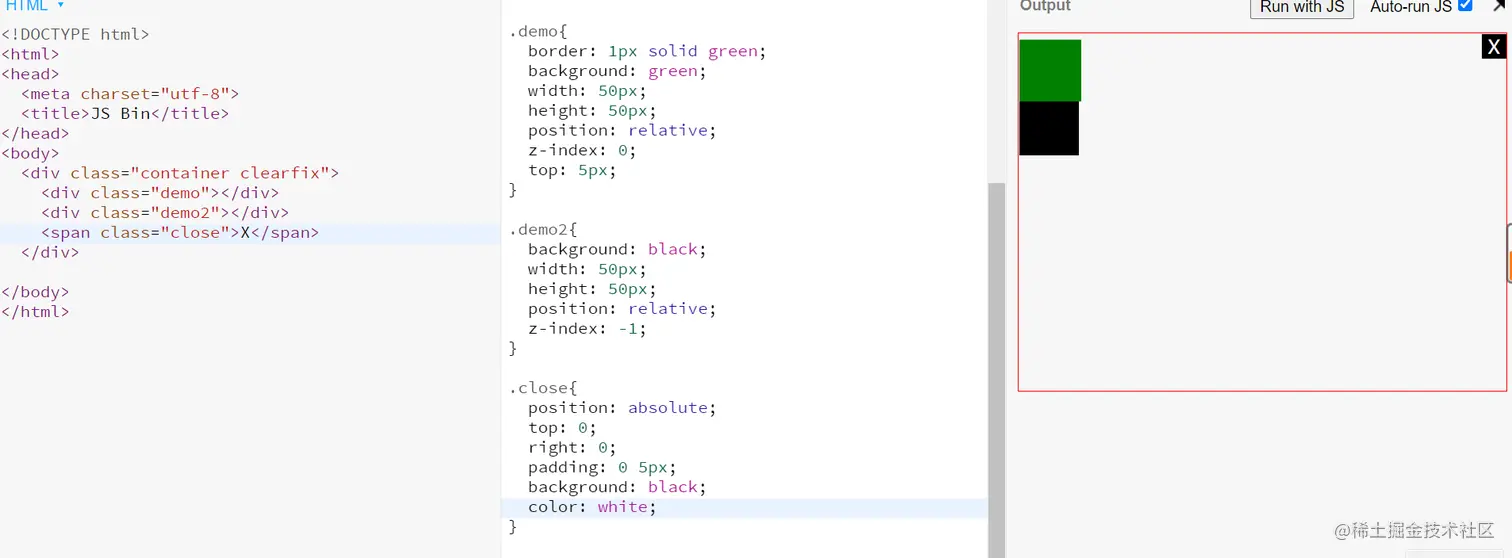This screenshot has height=558, width=1512.
Task: Click the <!DOCTYPE html> line
Action: point(75,34)
